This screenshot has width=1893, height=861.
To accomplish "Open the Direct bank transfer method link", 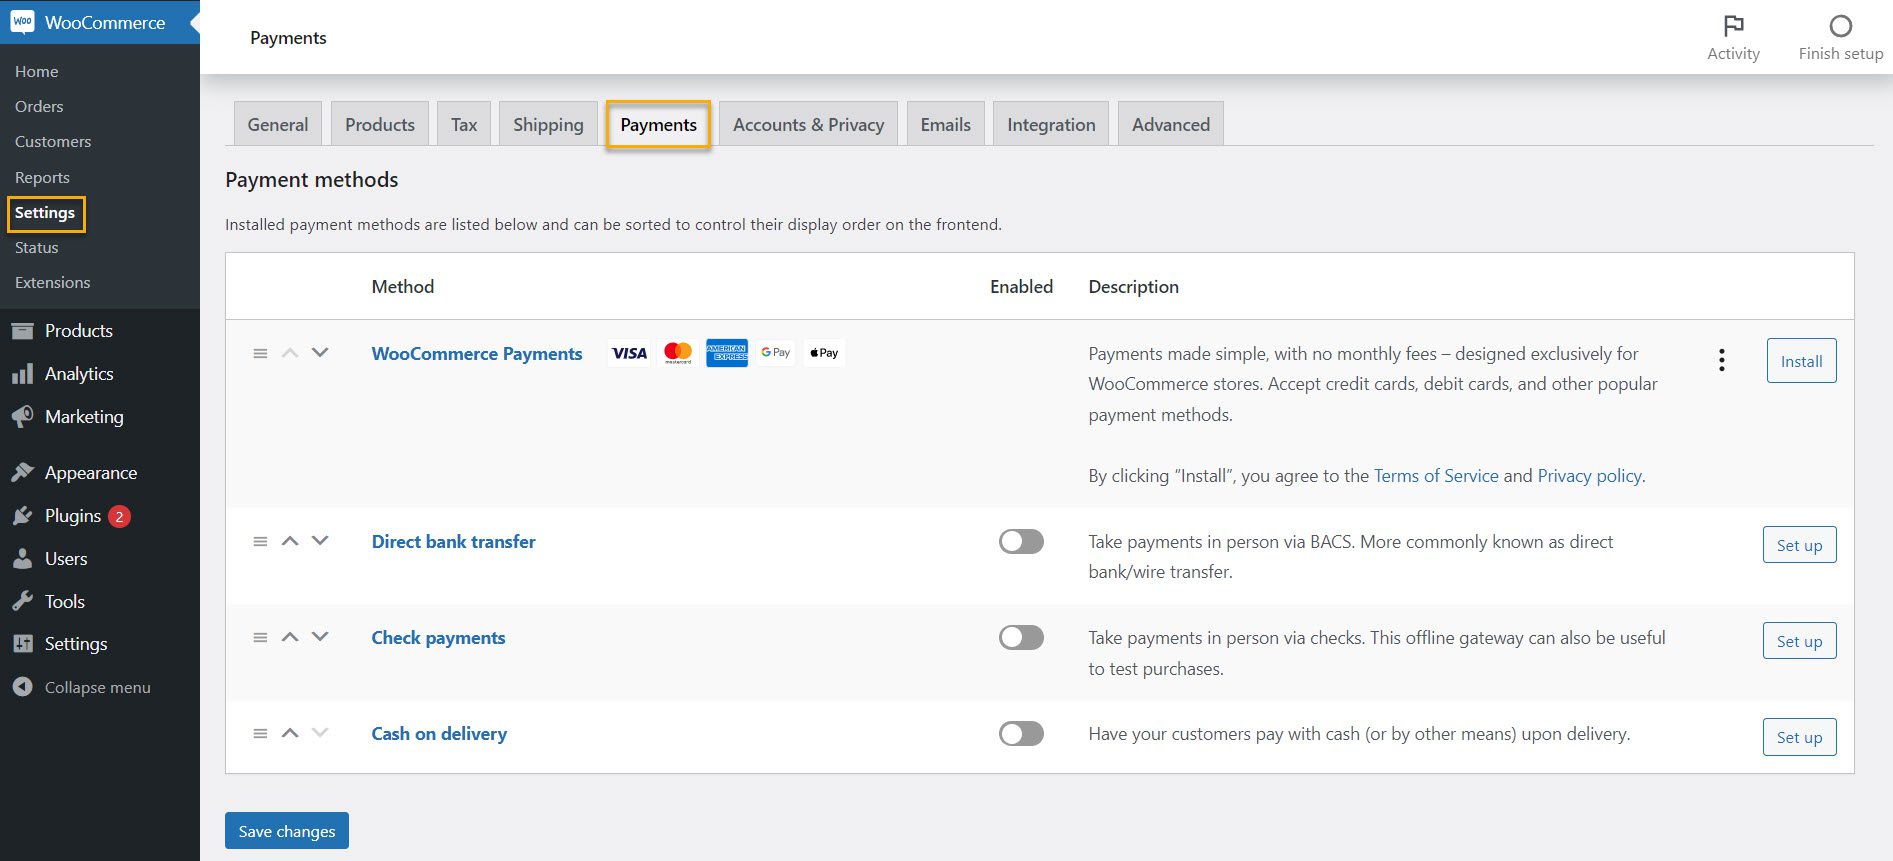I will [x=454, y=541].
